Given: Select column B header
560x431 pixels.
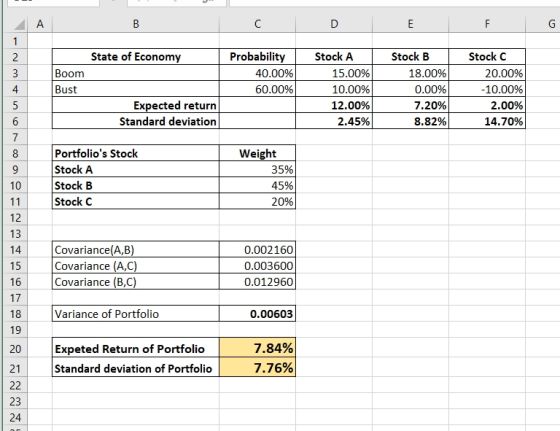Looking at the screenshot, I should (136, 24).
